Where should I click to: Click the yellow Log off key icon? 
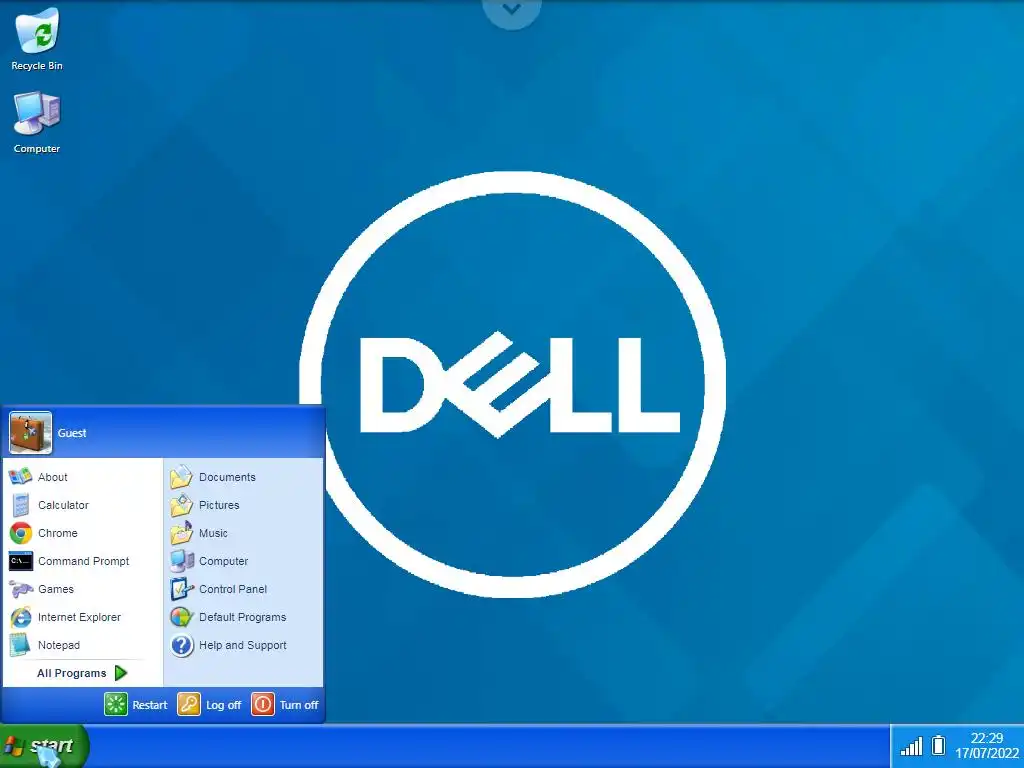tap(189, 705)
